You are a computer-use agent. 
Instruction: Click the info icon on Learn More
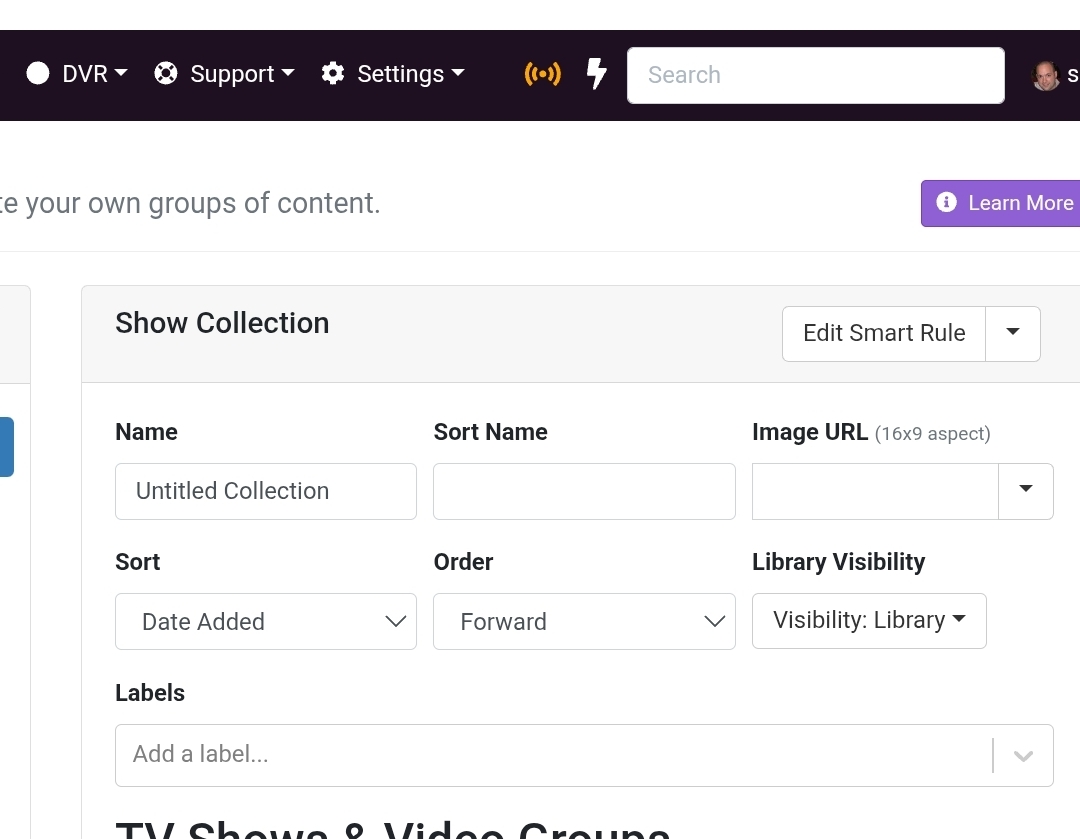click(x=946, y=203)
